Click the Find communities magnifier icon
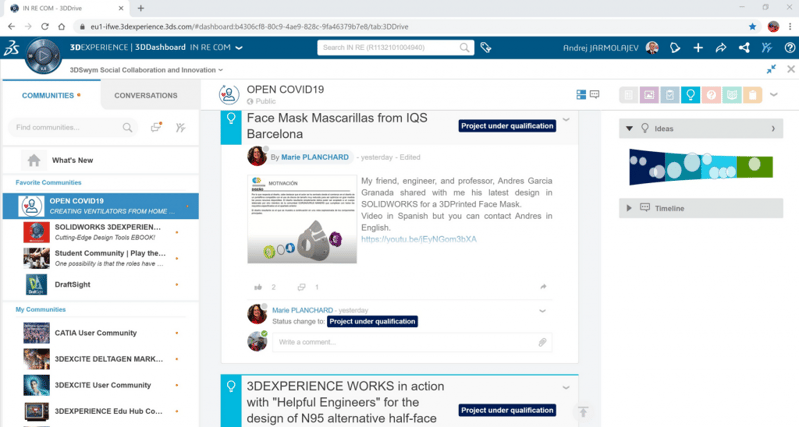 pos(127,127)
